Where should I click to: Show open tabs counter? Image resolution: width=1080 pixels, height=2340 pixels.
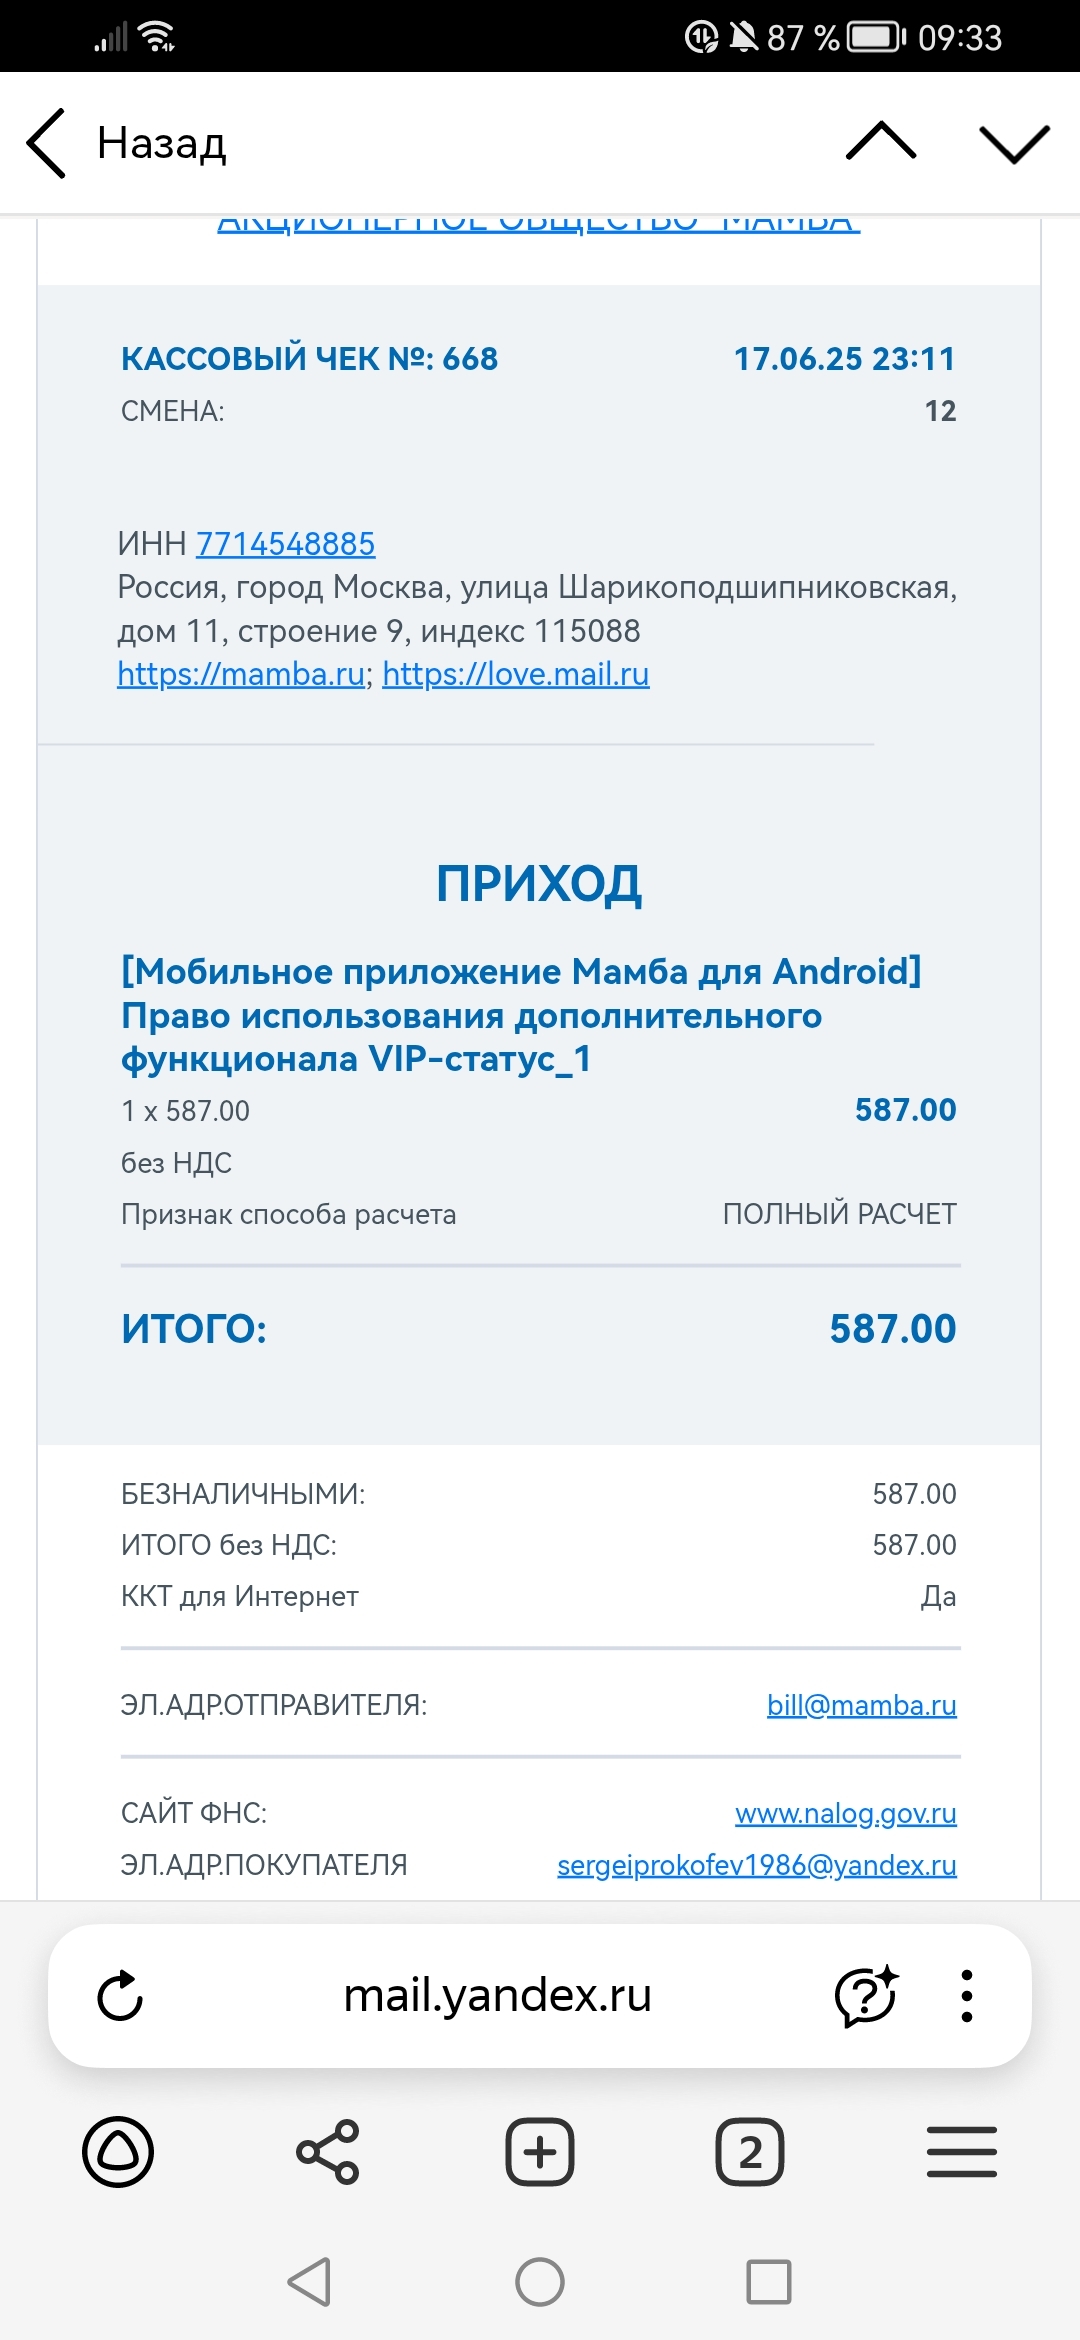pos(750,2152)
